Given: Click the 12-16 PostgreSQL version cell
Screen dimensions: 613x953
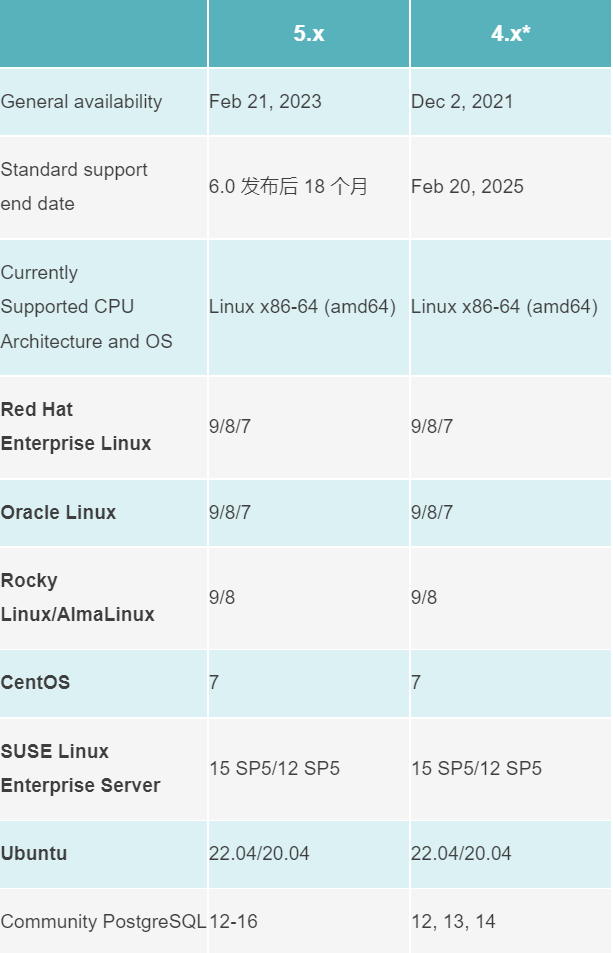Looking at the screenshot, I should [233, 922].
